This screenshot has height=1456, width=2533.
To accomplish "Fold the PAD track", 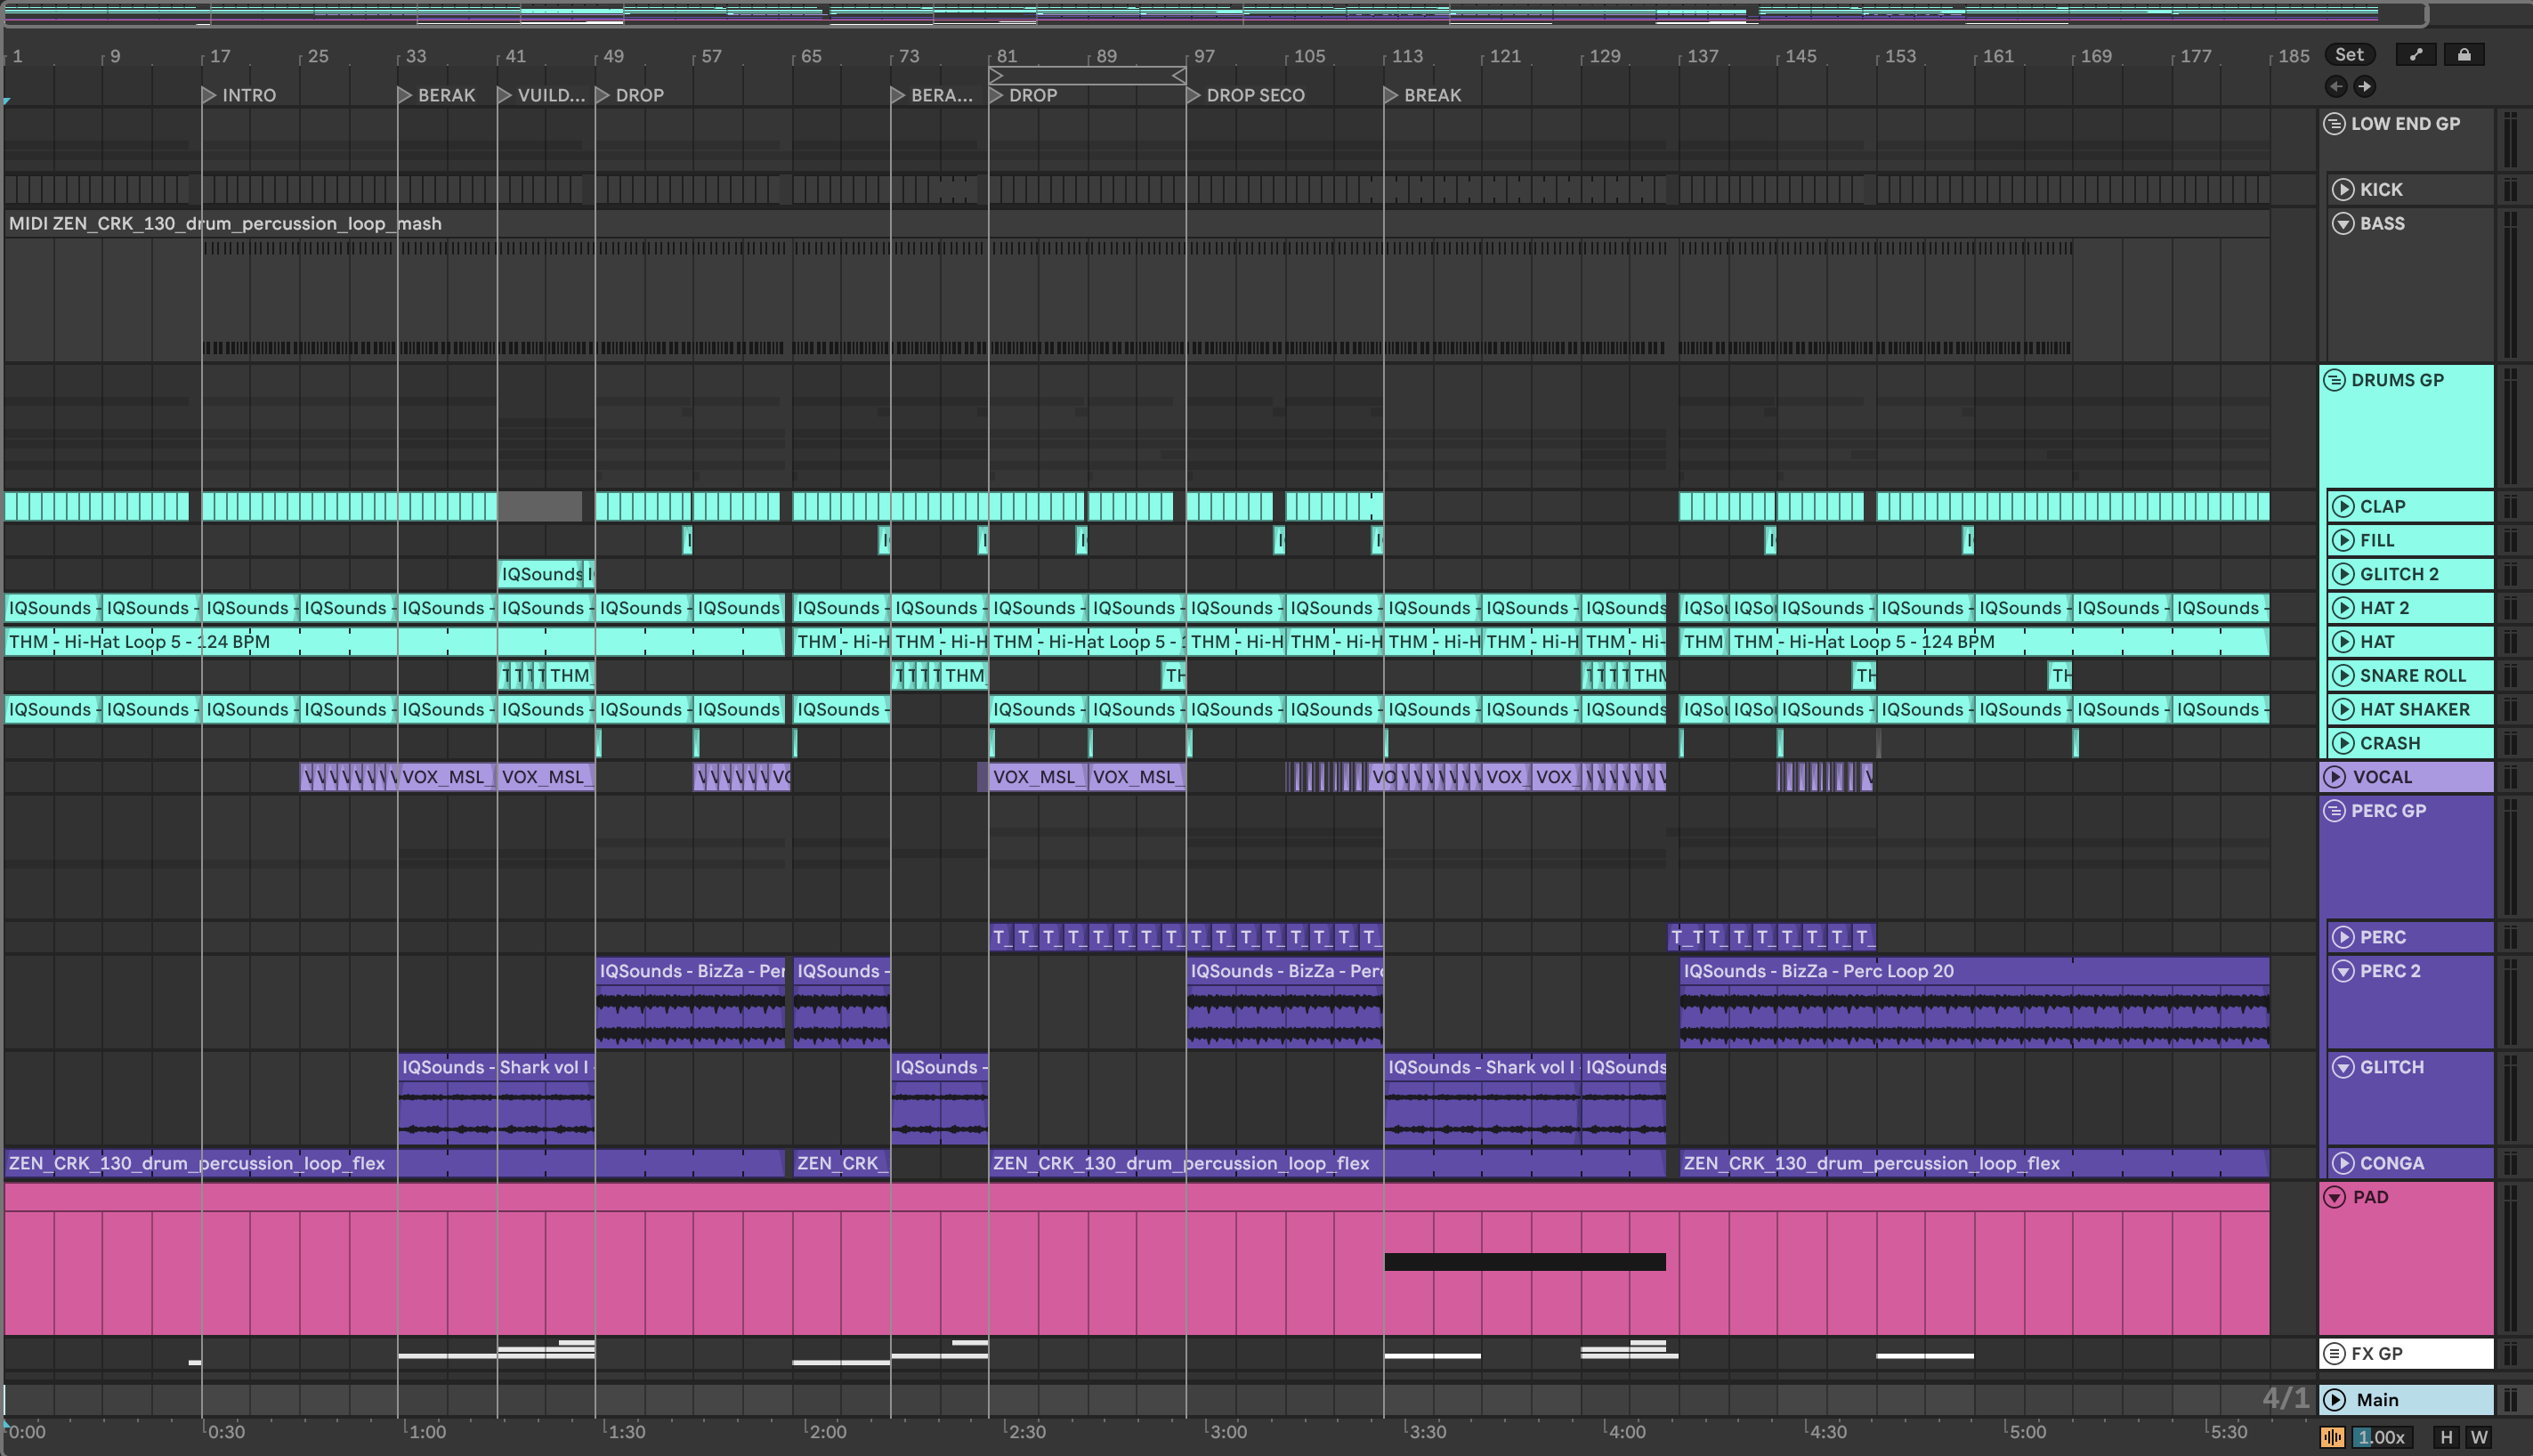I will [x=2335, y=1198].
